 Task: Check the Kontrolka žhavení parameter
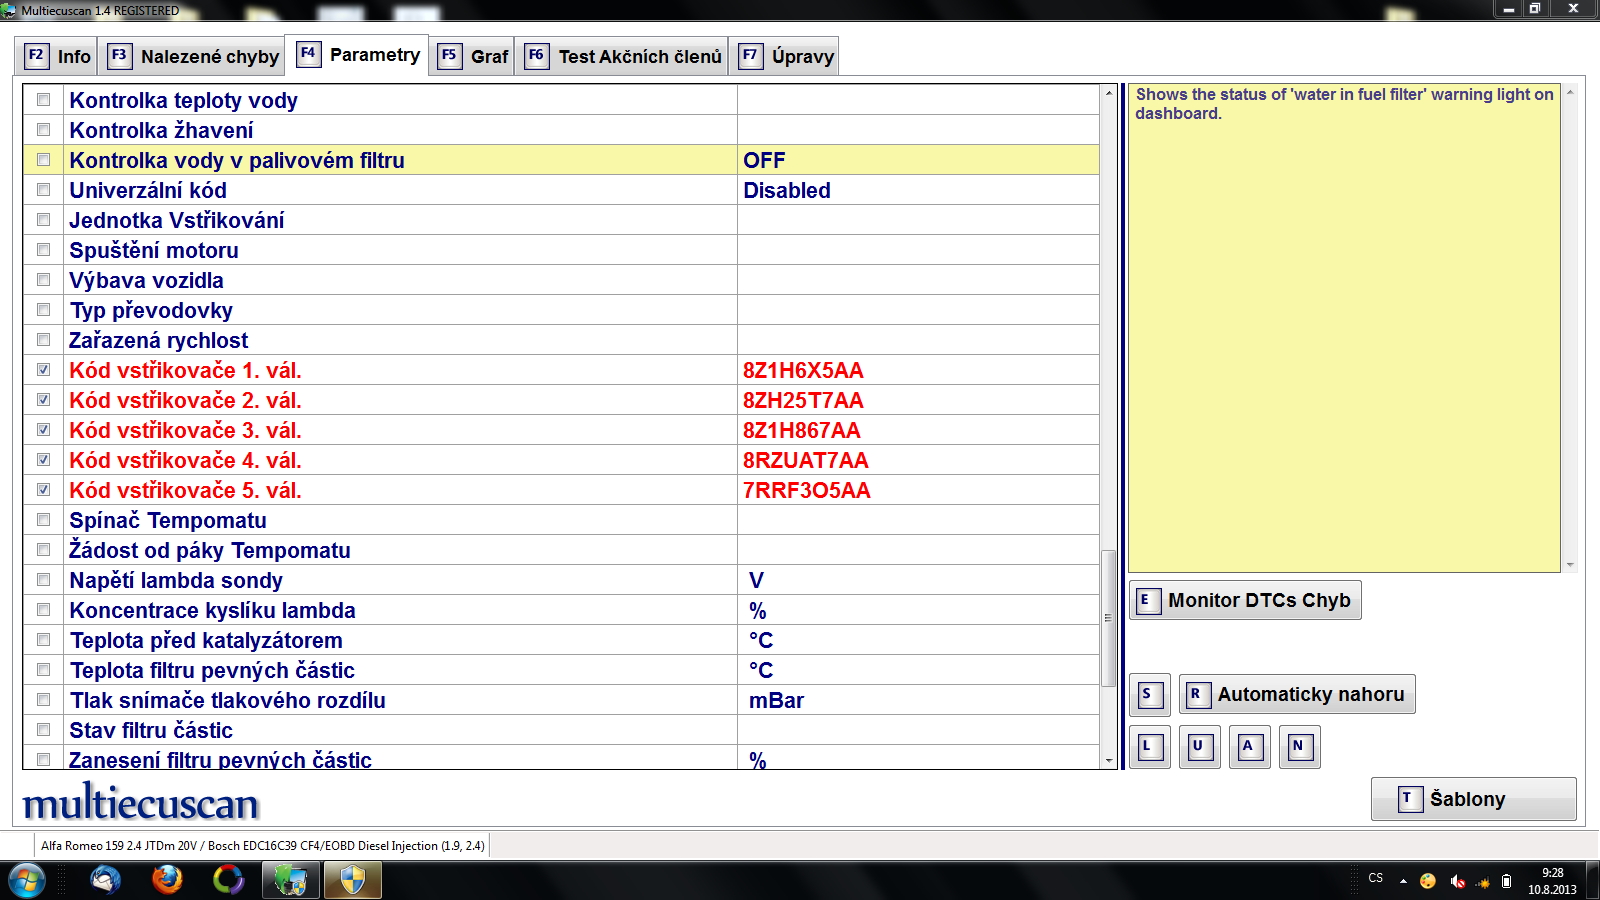click(x=43, y=130)
